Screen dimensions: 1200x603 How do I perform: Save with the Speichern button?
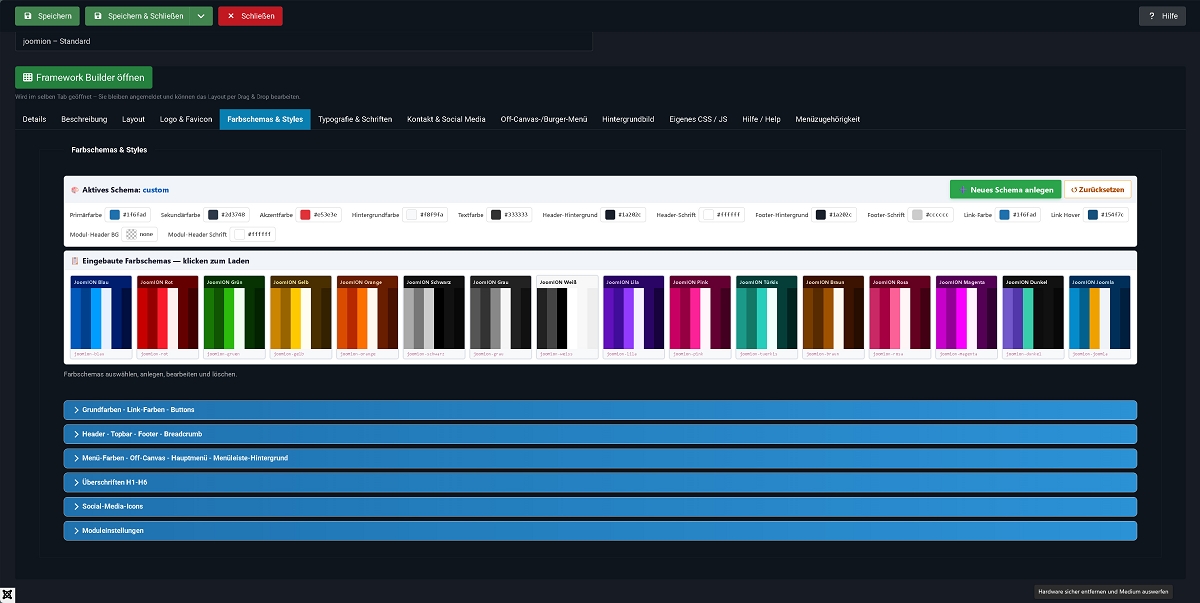(47, 16)
